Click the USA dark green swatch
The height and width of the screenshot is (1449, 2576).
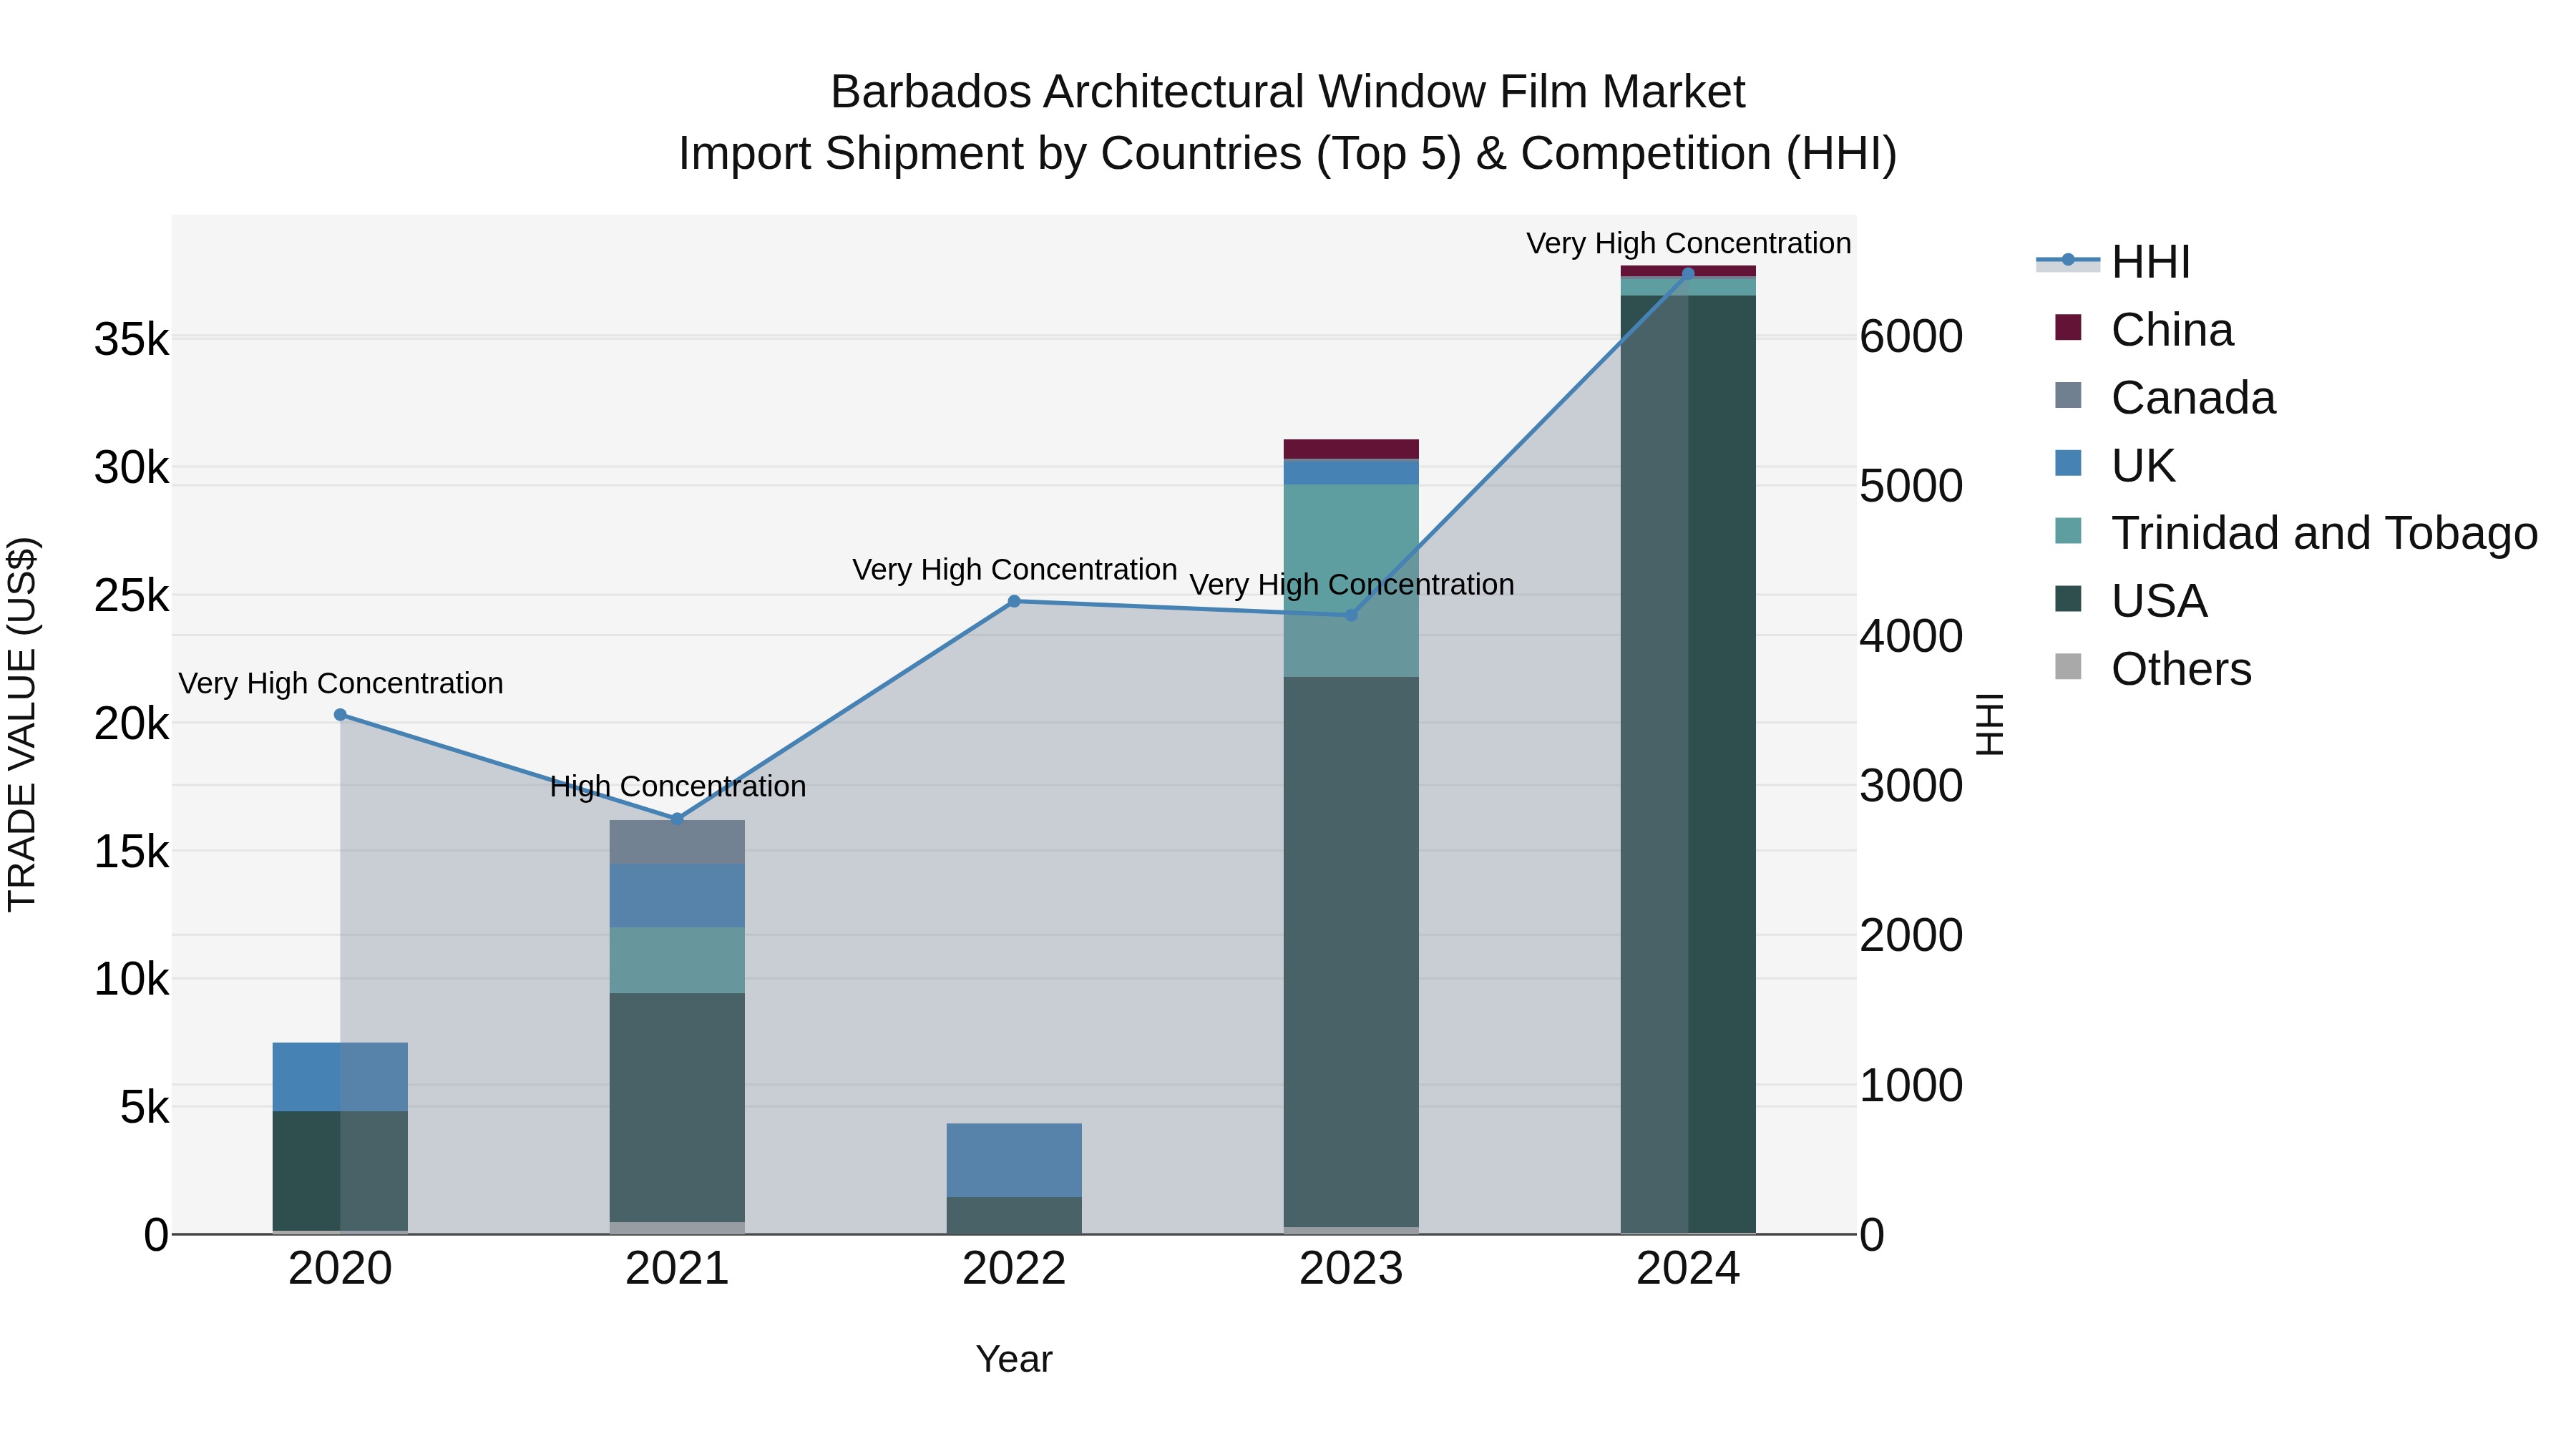pos(2068,598)
